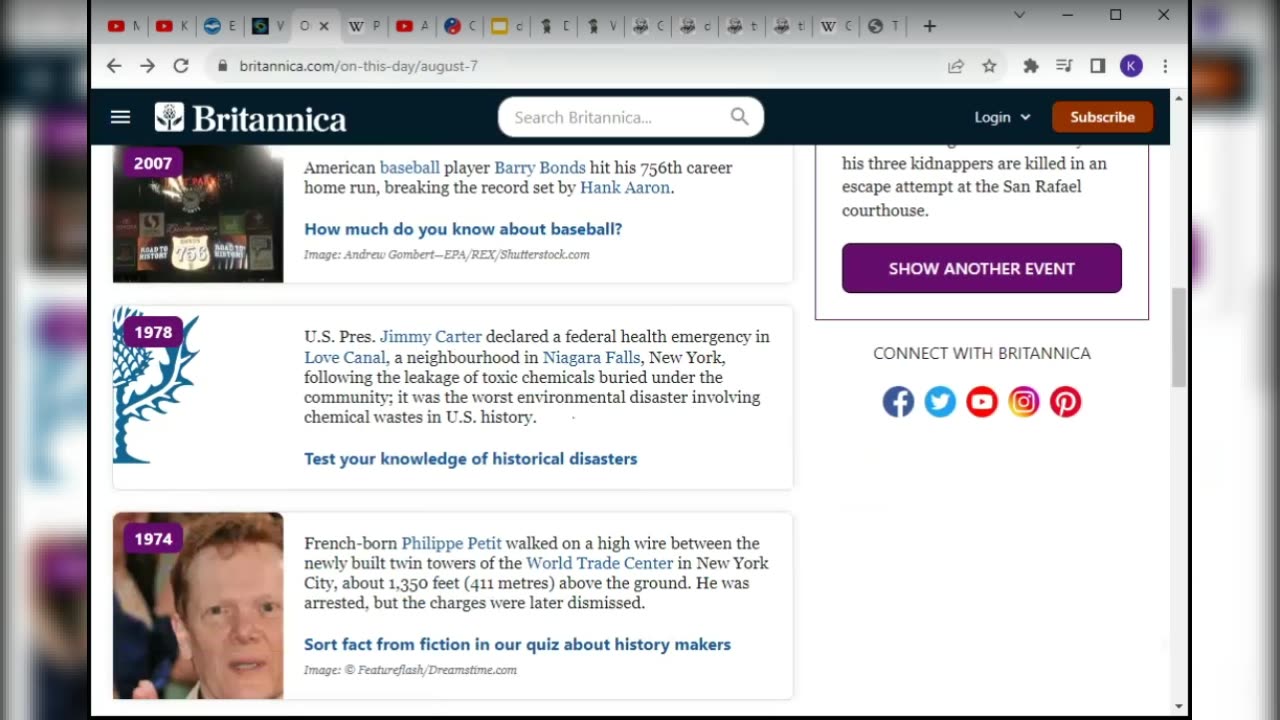Bookmark this page with star icon
1280x720 pixels.
tap(989, 66)
